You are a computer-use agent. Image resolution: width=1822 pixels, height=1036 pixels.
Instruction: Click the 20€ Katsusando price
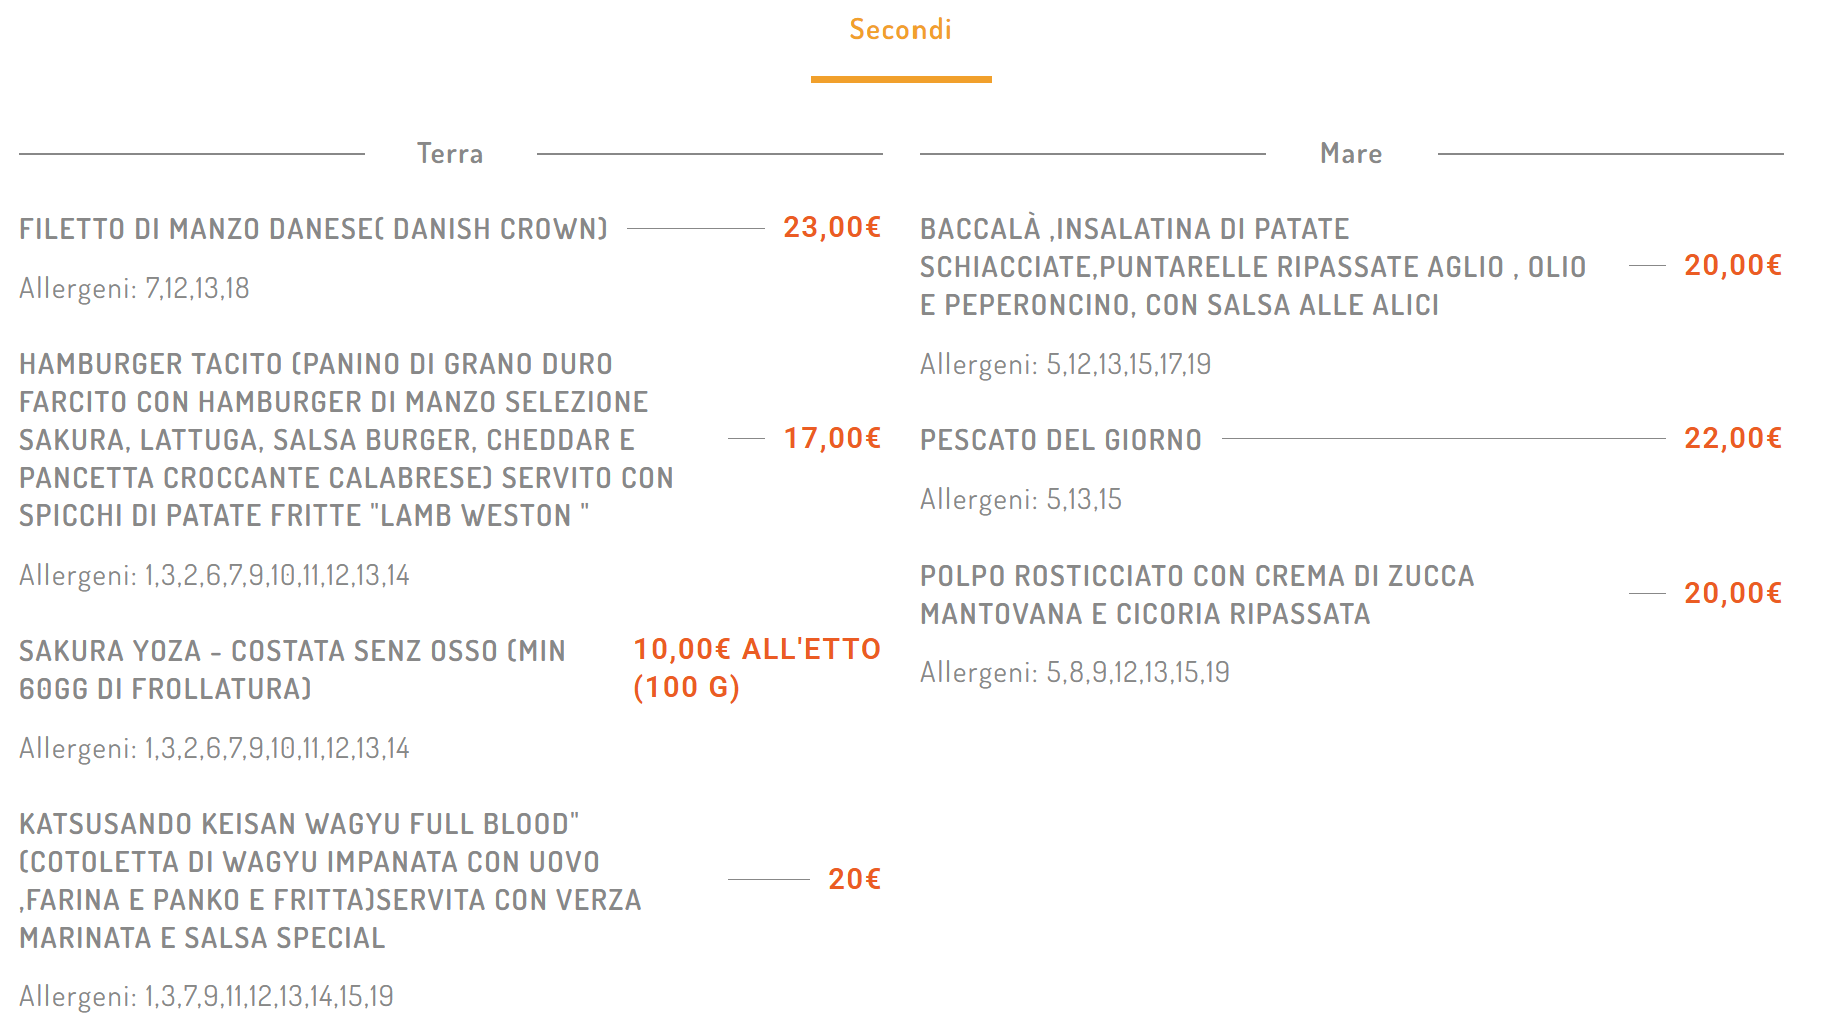[854, 879]
